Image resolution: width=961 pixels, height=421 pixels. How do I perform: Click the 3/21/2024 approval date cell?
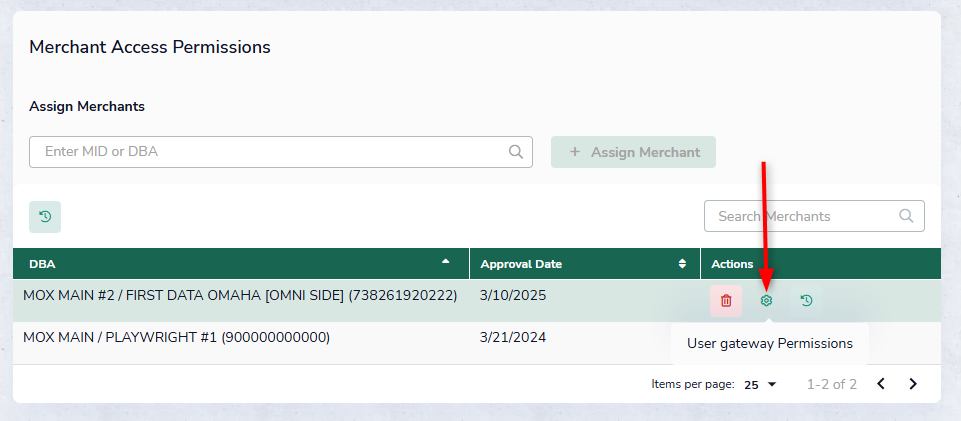coord(513,337)
